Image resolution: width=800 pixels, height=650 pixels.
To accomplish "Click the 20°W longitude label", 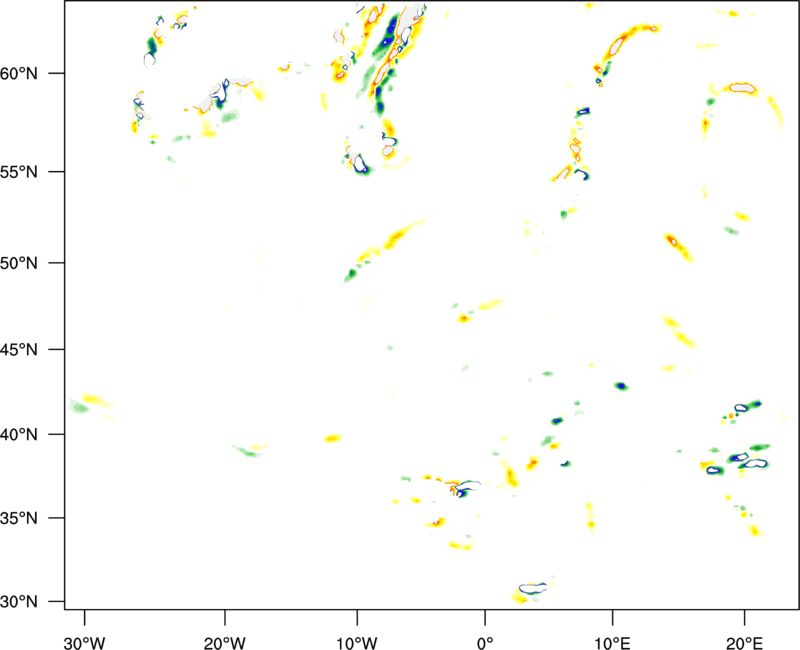I will coord(225,642).
